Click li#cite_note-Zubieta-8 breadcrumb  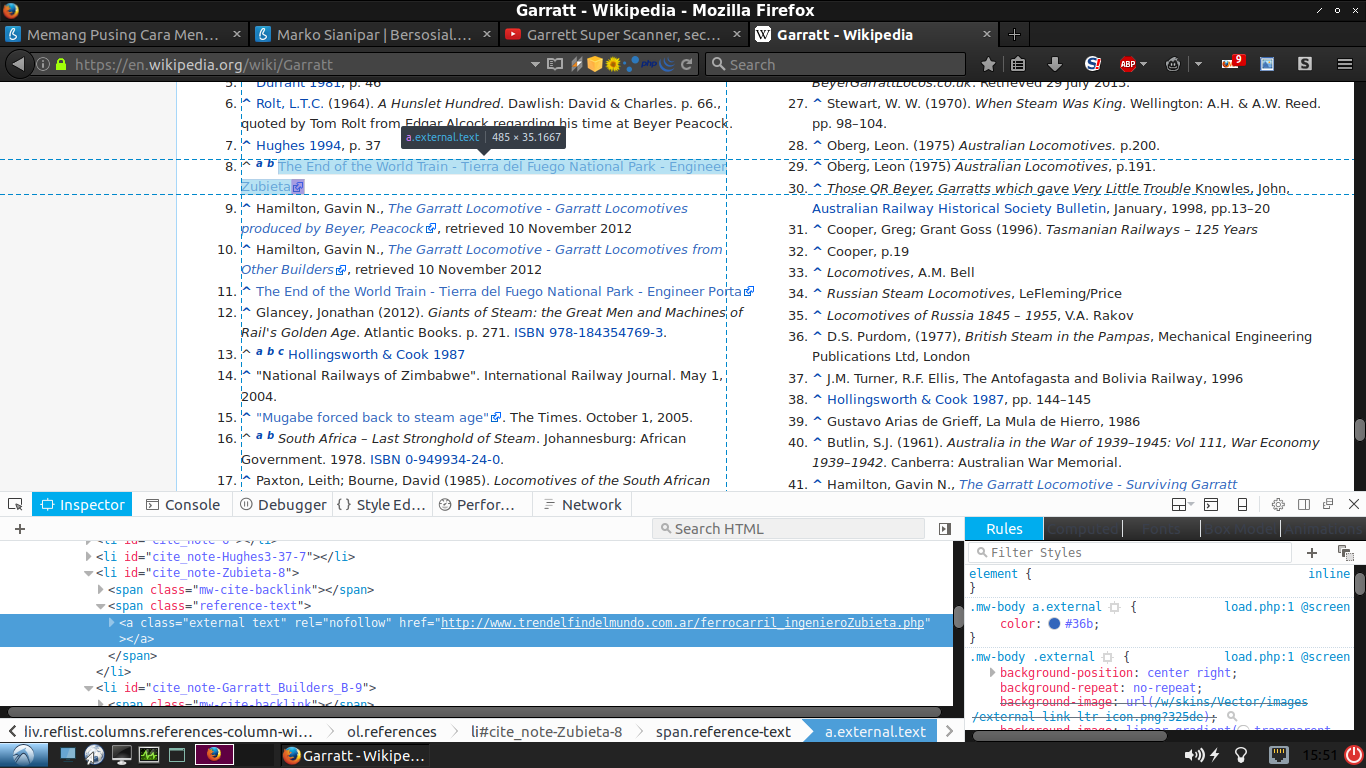(x=546, y=731)
